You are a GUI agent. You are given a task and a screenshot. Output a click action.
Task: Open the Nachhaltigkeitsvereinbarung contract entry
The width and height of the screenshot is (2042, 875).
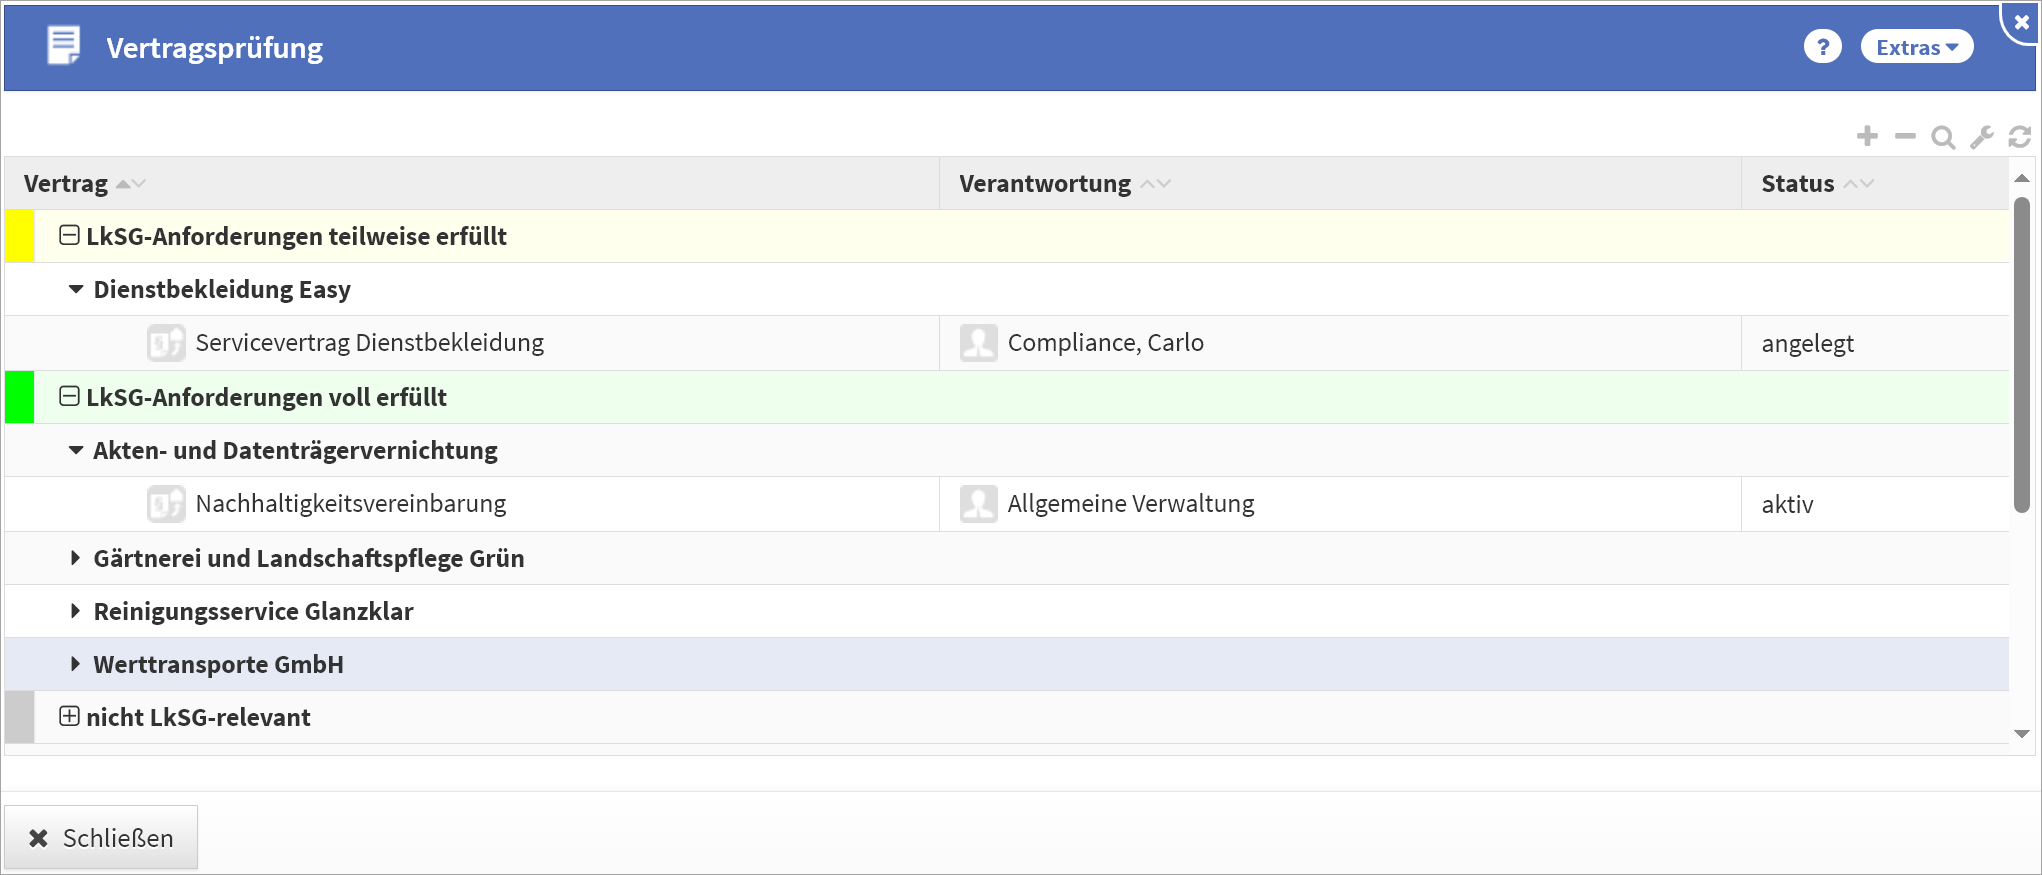click(x=350, y=504)
